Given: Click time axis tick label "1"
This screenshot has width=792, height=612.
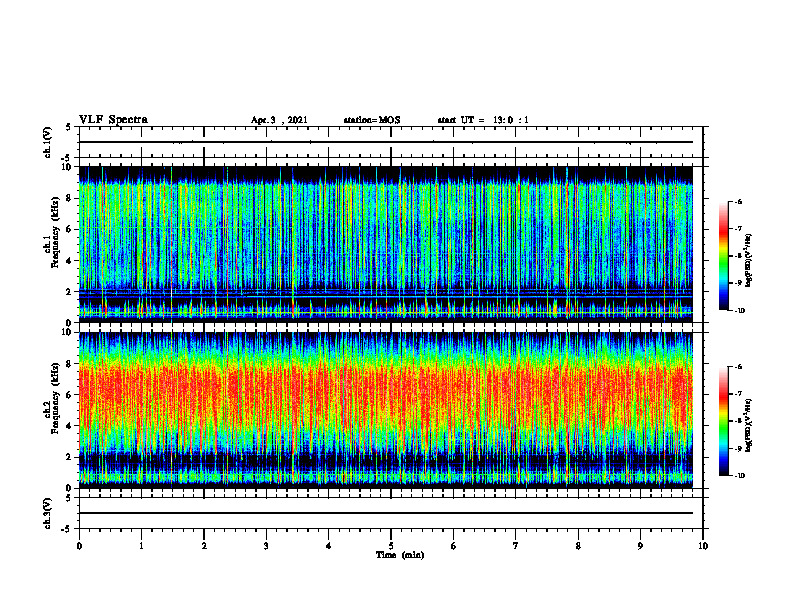Looking at the screenshot, I should [141, 546].
